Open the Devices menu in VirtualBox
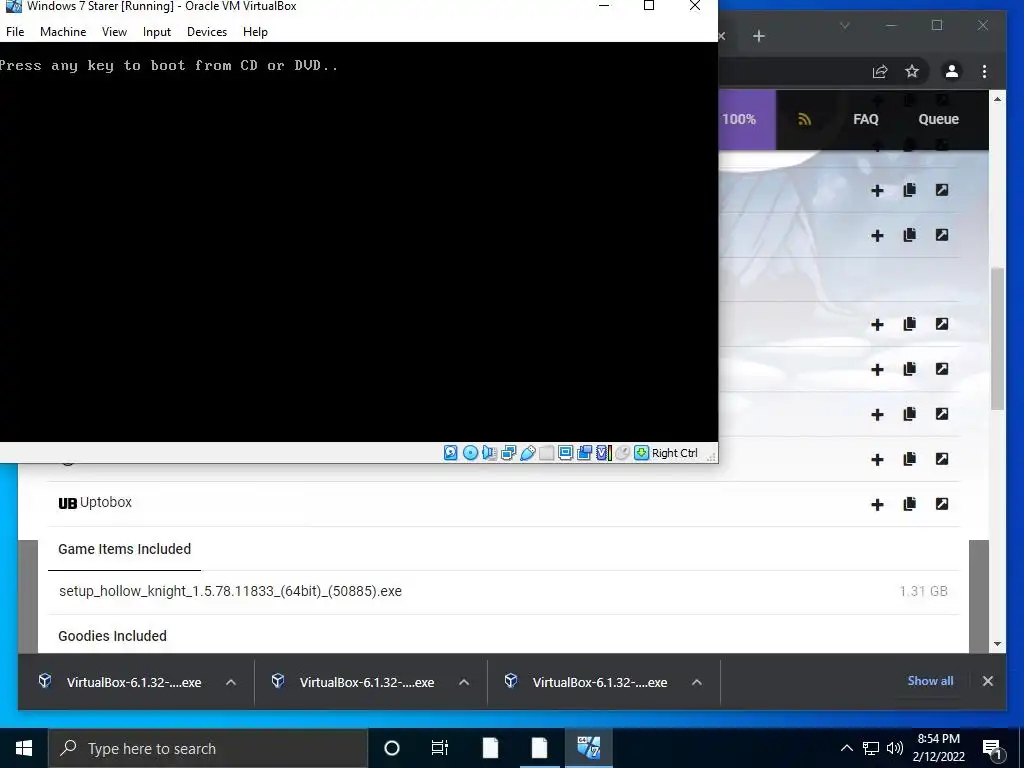 click(207, 31)
